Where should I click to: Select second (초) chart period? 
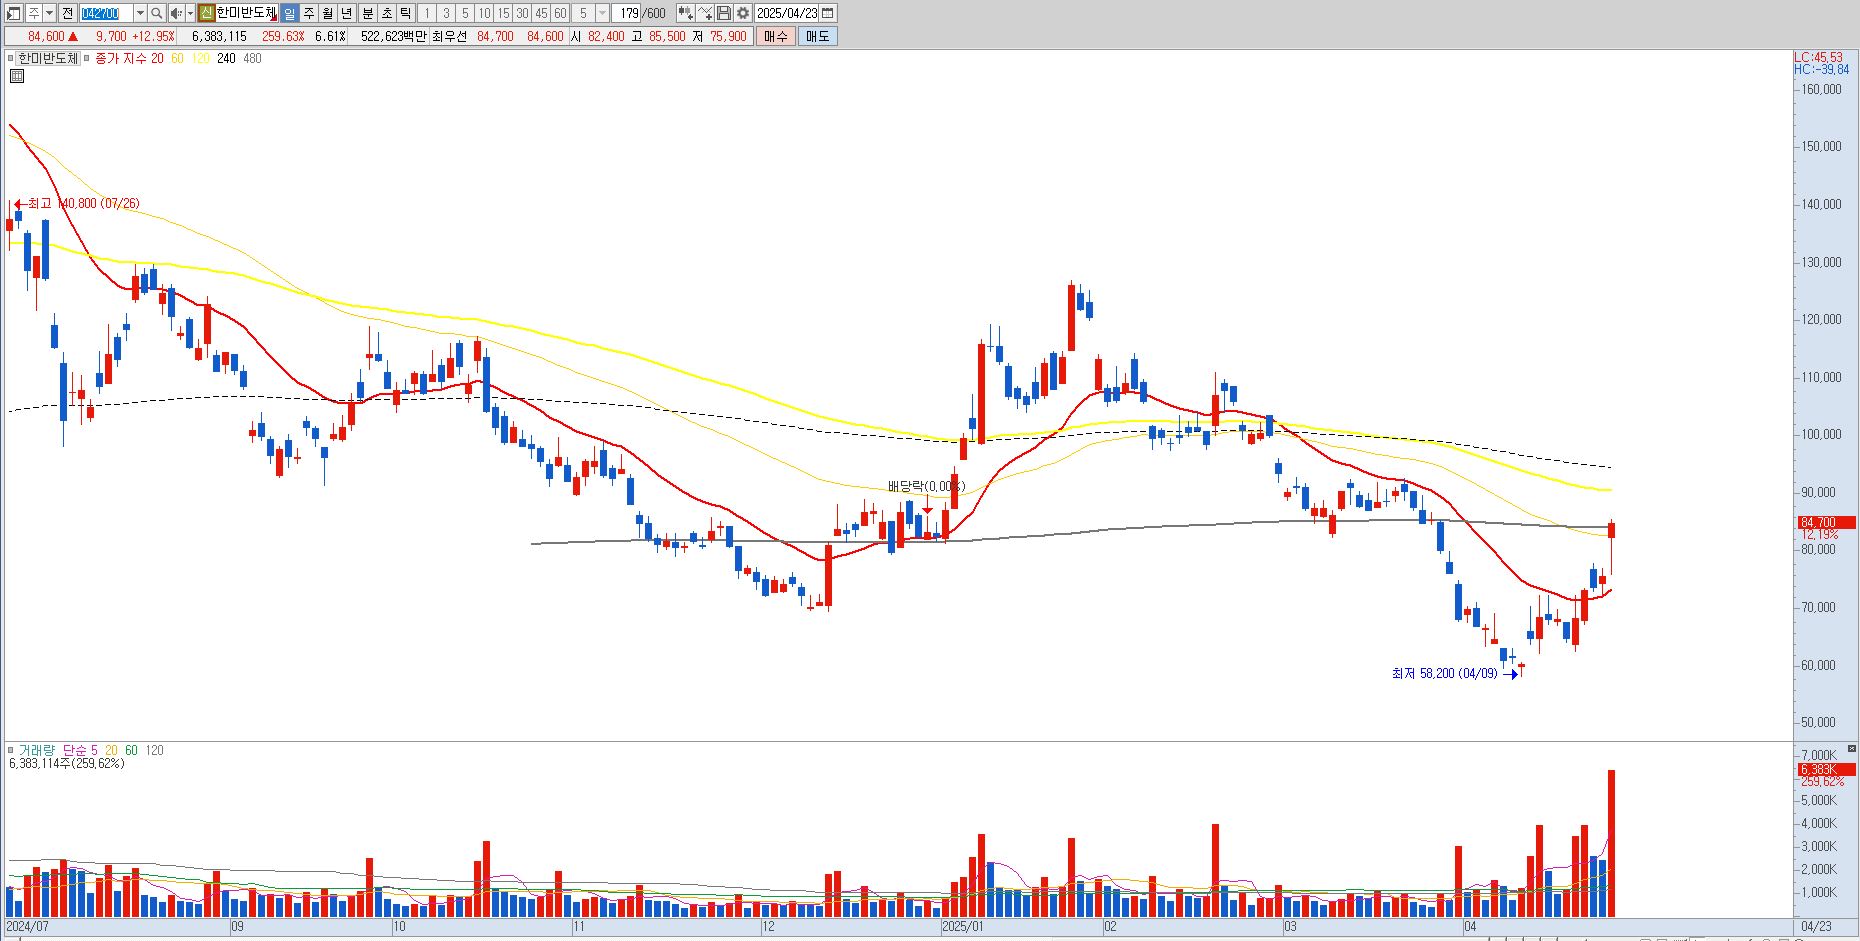[387, 13]
